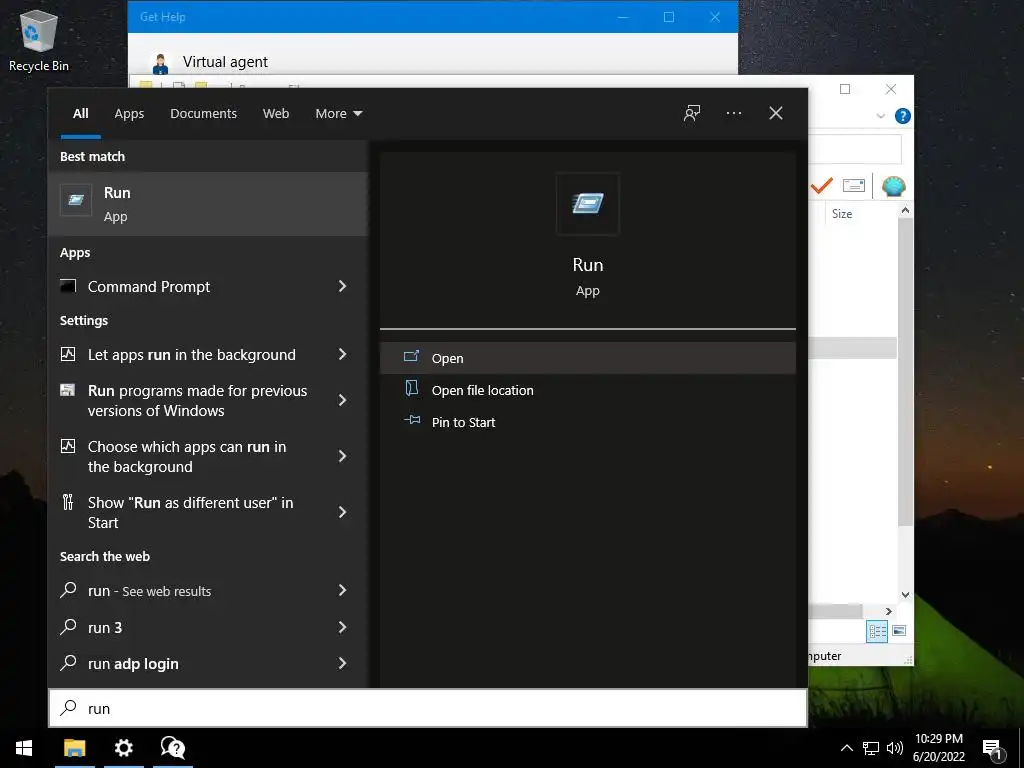The image size is (1024, 768).
Task: Click the Show desktop strip at taskbar edge
Action: coord(1021,748)
